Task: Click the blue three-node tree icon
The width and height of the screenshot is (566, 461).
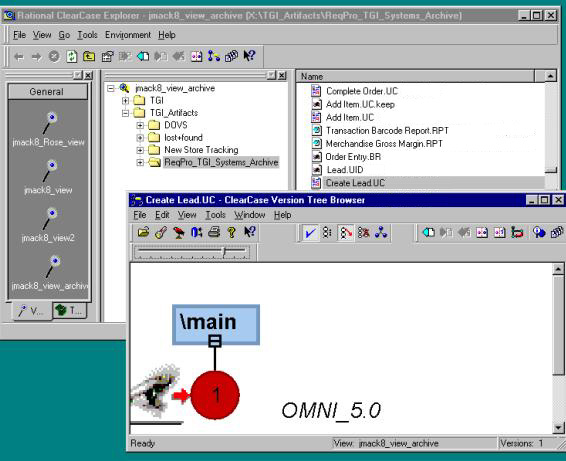Action: tap(381, 232)
